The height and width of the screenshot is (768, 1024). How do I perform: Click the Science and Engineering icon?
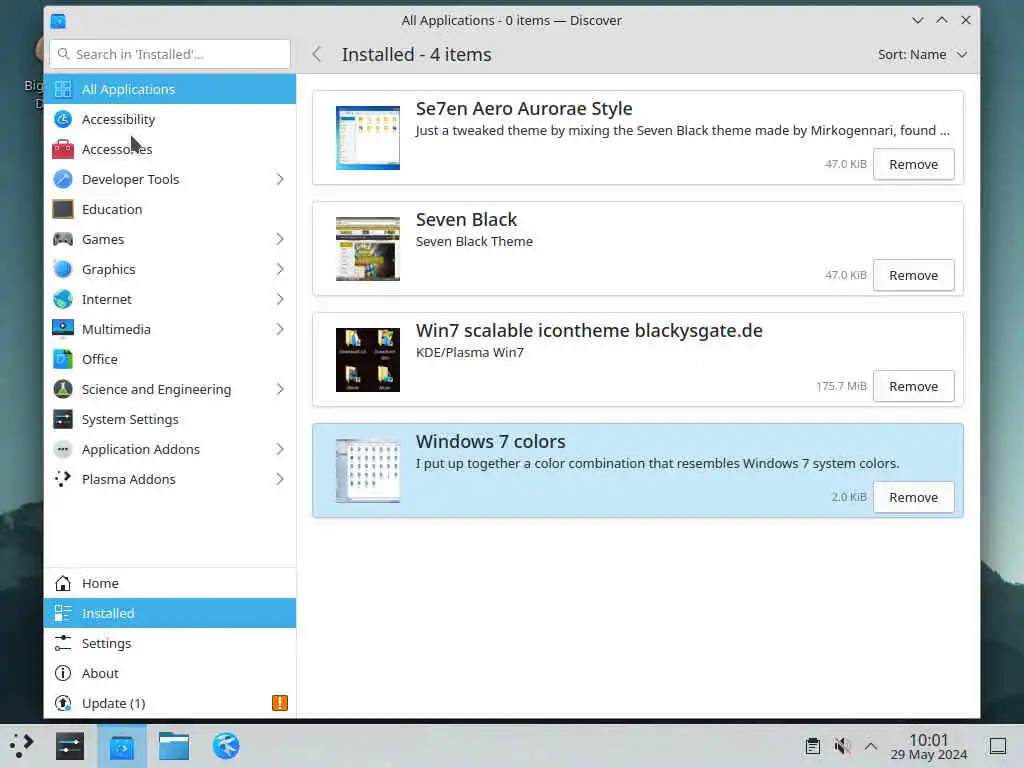63,389
